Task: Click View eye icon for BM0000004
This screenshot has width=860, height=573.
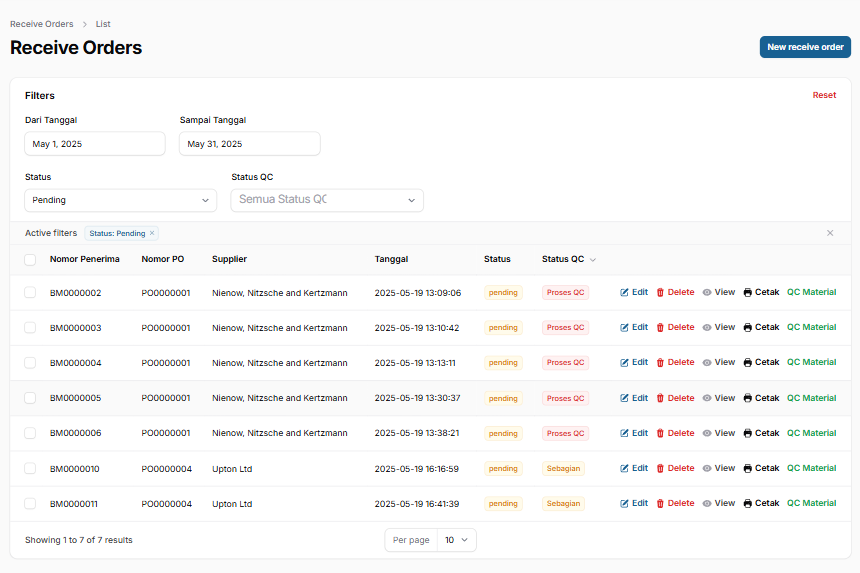Action: tap(707, 362)
